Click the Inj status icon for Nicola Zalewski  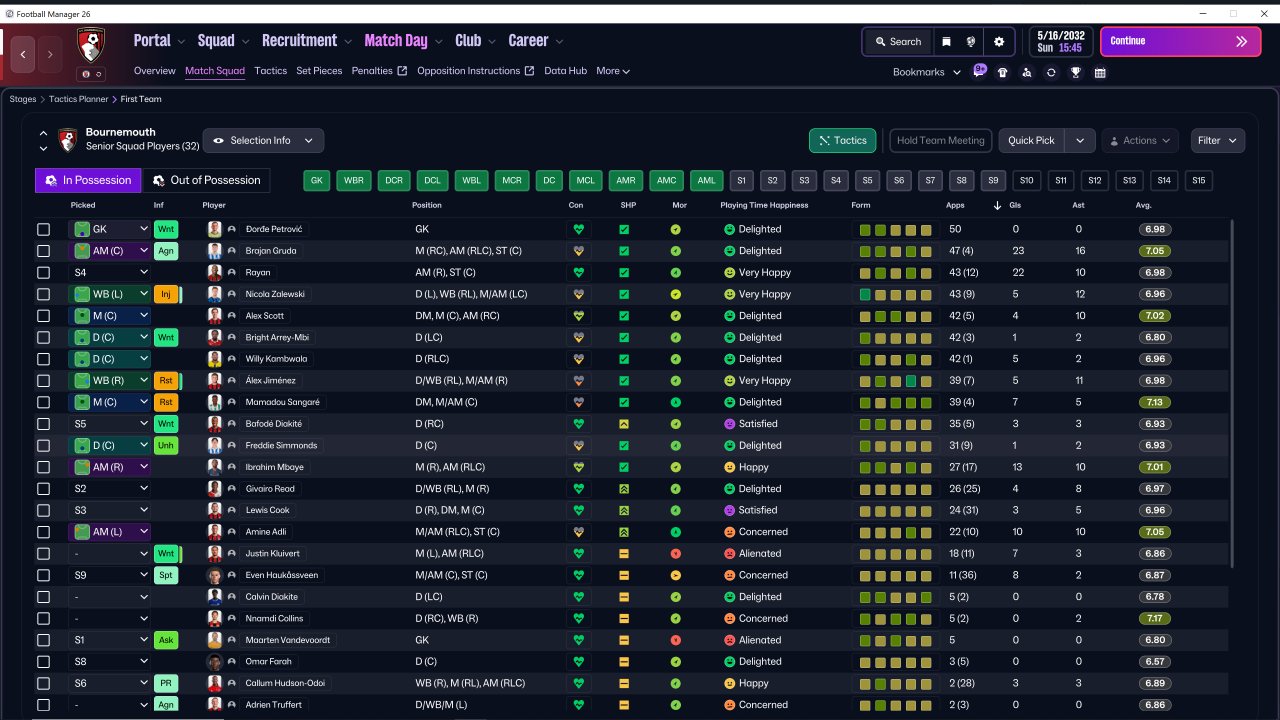click(x=166, y=294)
